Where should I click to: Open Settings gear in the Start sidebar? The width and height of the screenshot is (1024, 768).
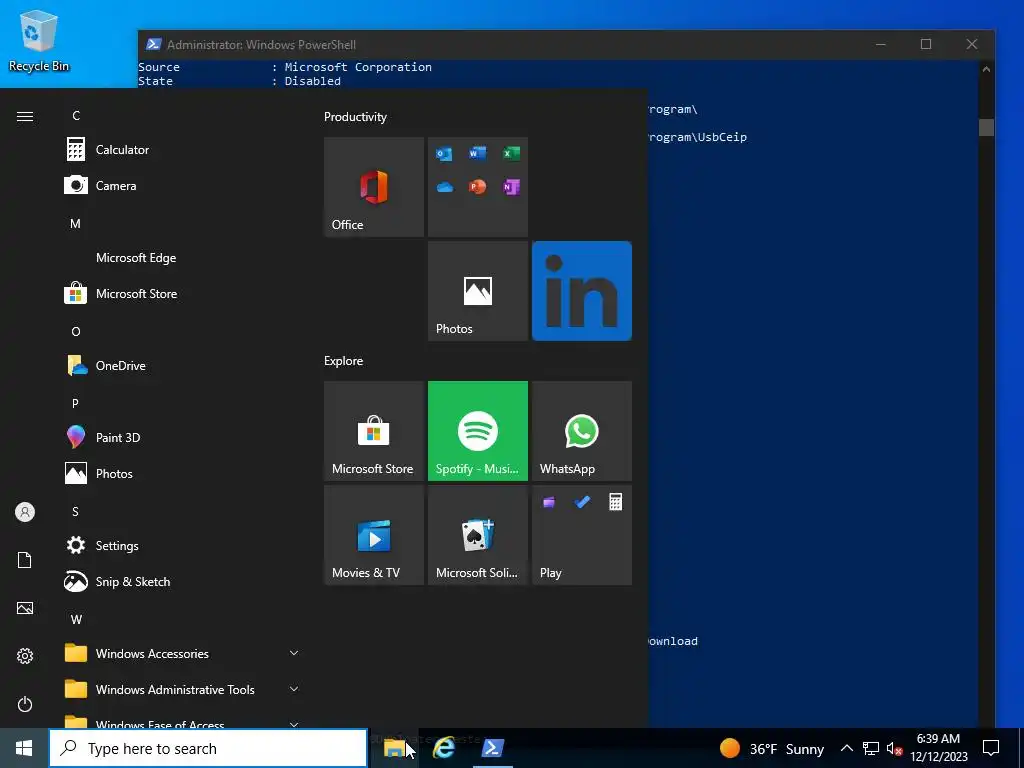coord(25,656)
